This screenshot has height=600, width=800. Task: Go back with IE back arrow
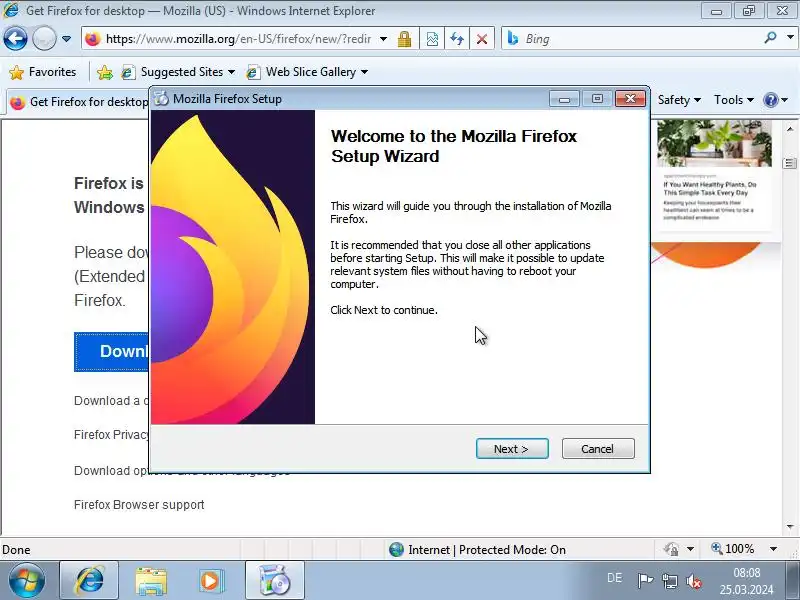15,38
